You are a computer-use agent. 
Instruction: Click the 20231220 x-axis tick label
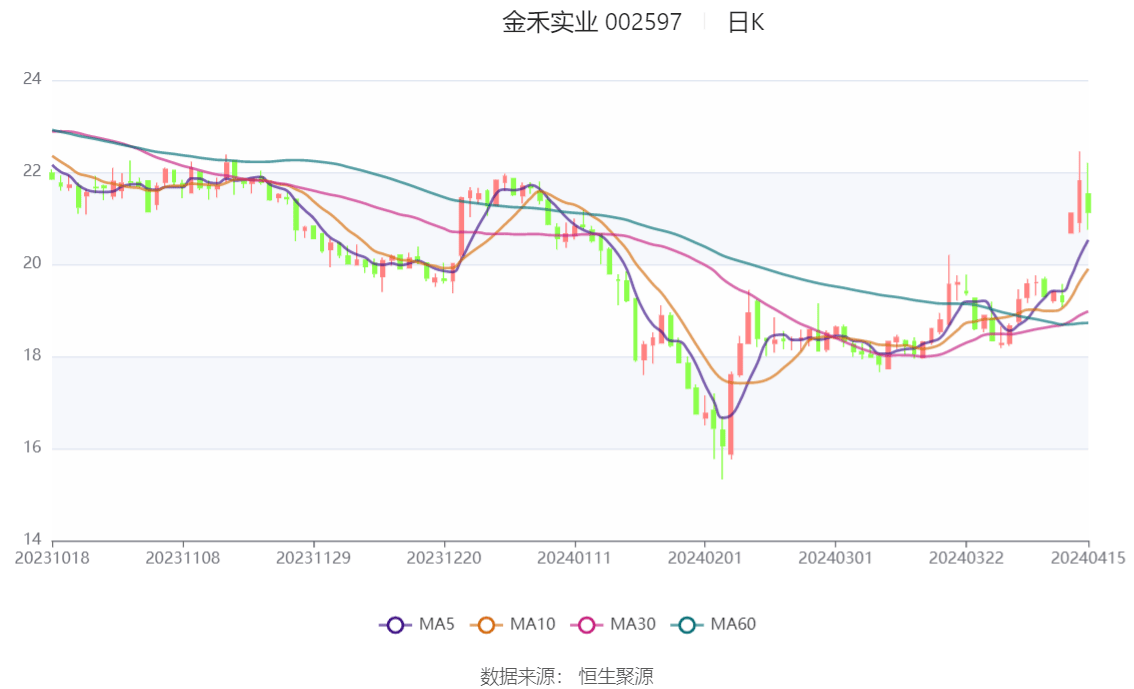(444, 558)
